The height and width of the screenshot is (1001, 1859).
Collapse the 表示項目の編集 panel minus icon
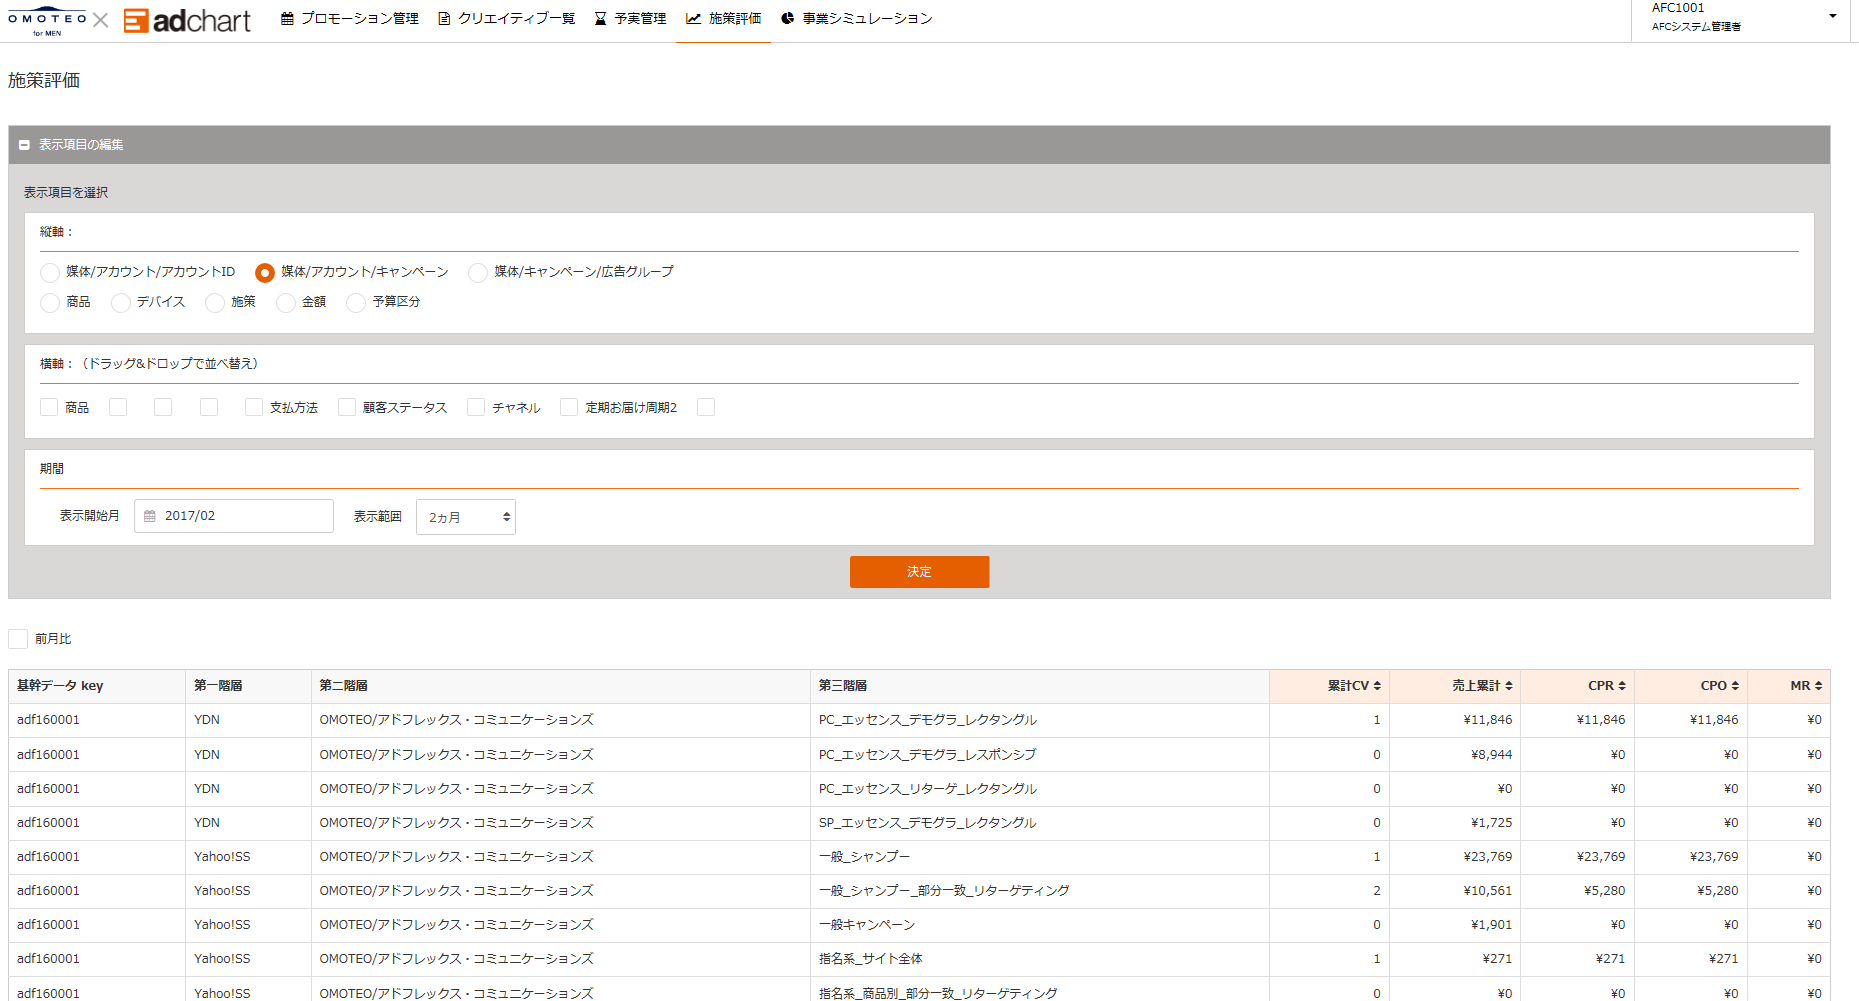24,145
